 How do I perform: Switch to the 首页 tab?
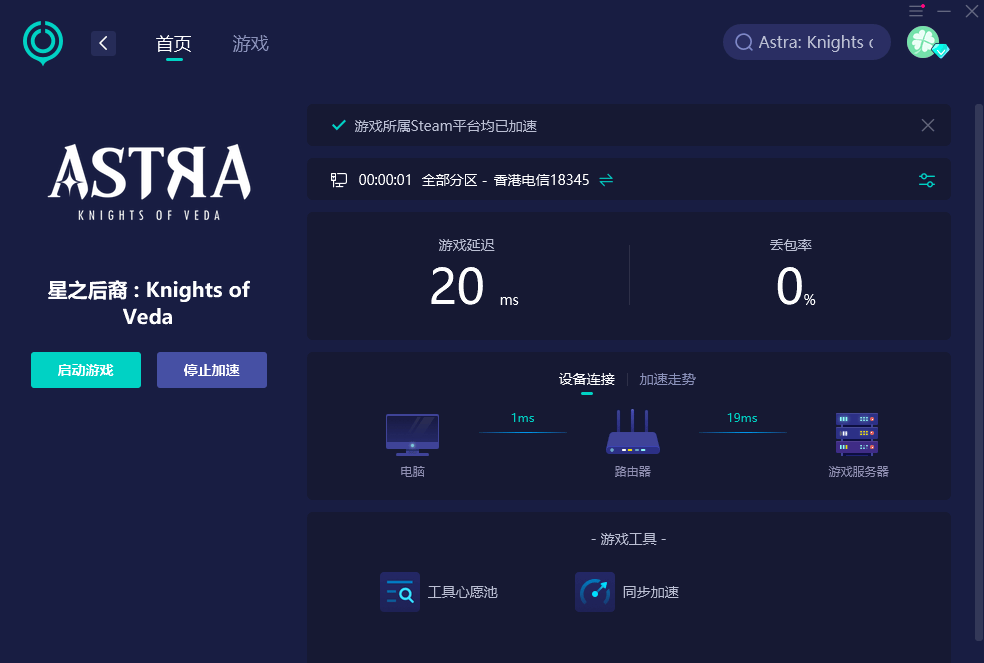pyautogui.click(x=174, y=43)
